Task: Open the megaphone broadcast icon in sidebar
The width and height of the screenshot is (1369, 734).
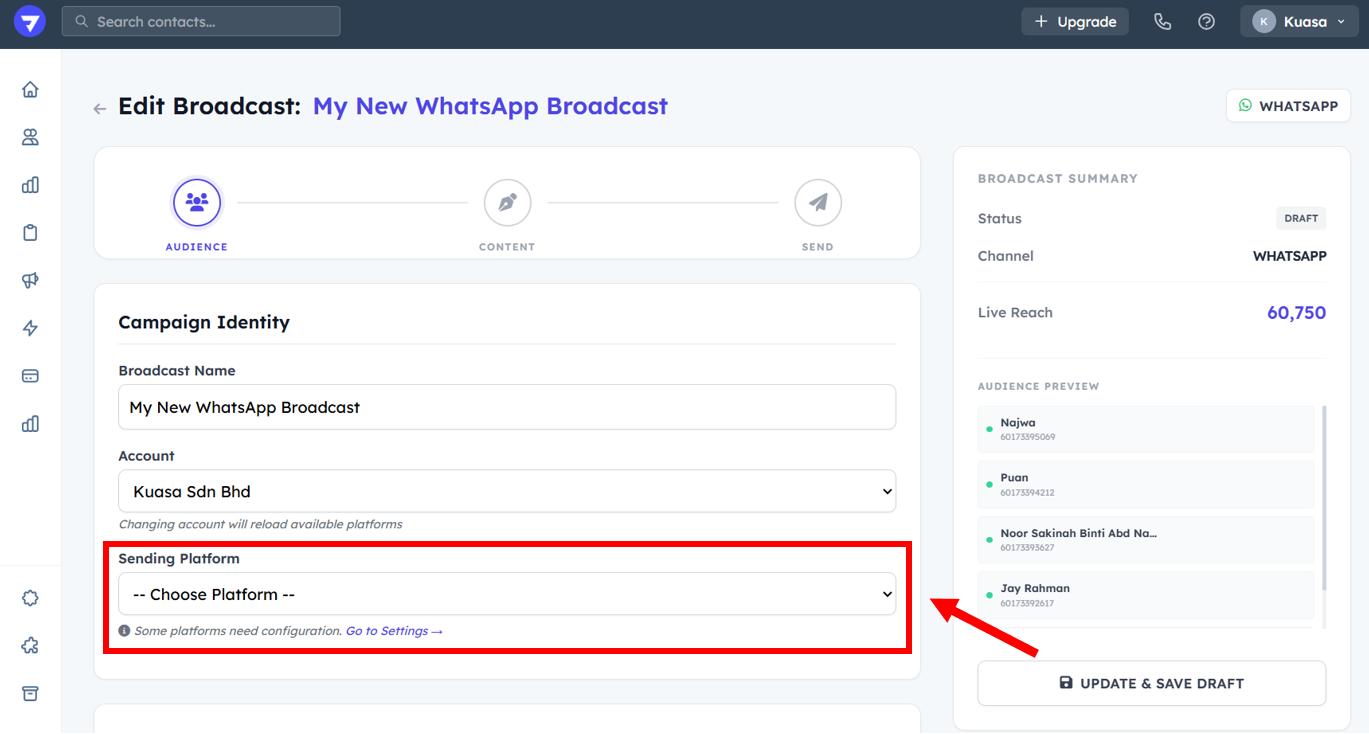Action: (30, 281)
